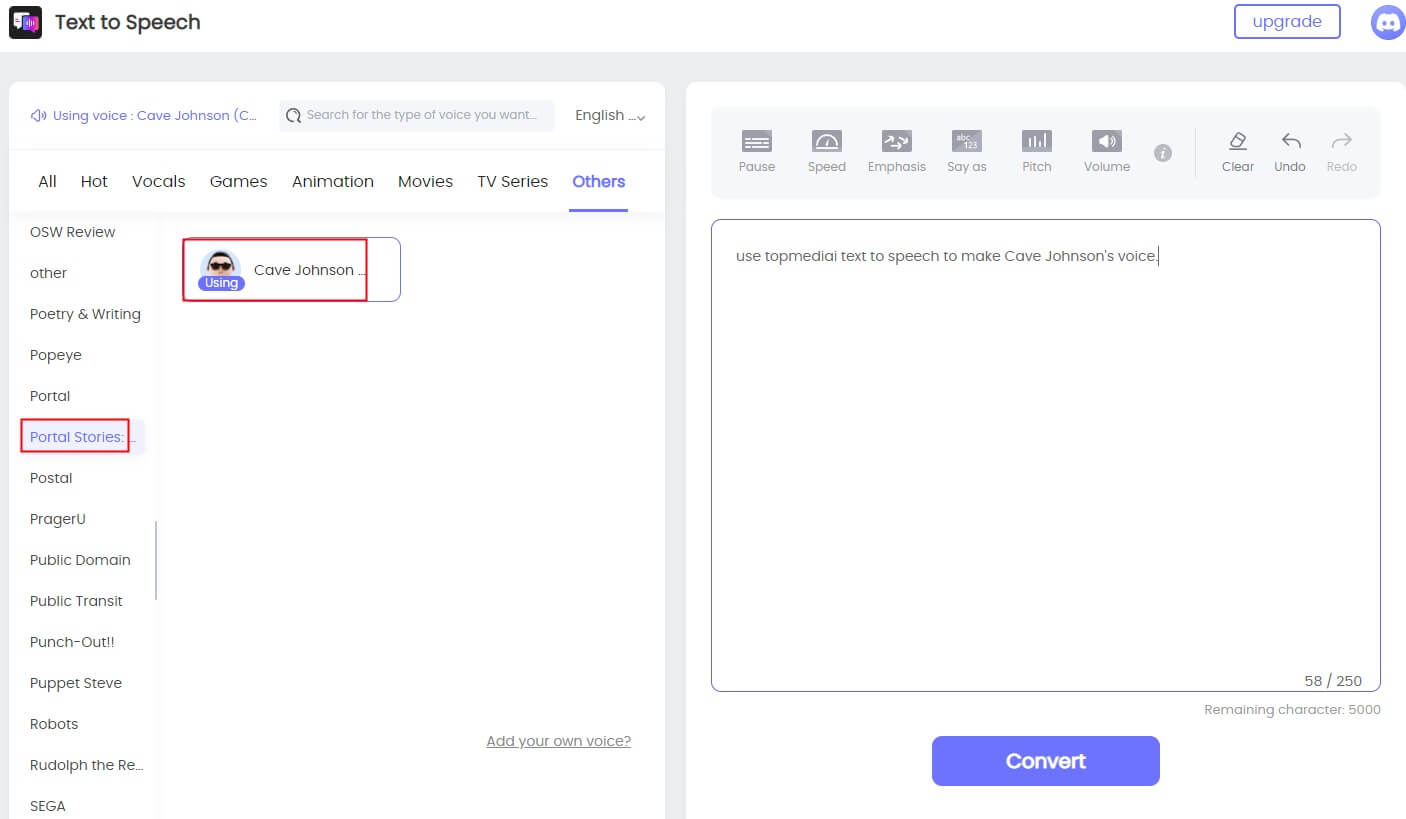Image resolution: width=1406 pixels, height=819 pixels.
Task: Select the Popeye category
Action: [56, 355]
